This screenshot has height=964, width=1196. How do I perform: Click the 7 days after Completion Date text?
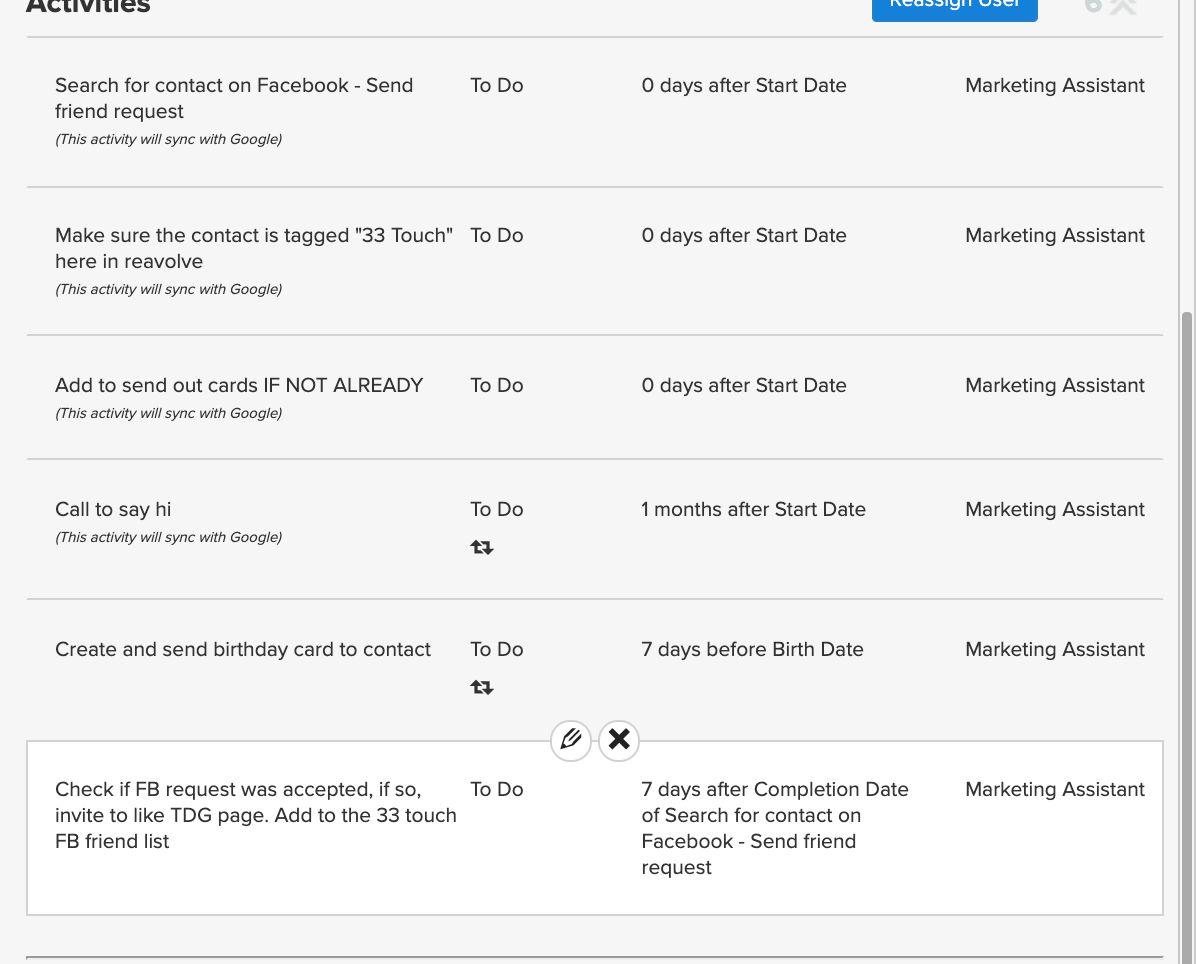pyautogui.click(x=774, y=828)
